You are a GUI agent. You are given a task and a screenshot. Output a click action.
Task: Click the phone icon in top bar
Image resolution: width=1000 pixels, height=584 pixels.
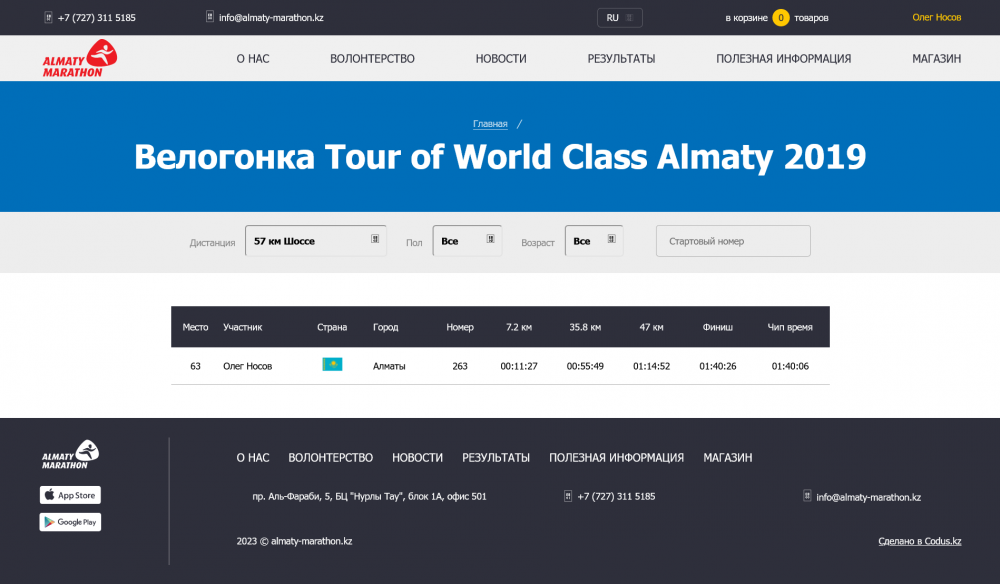49,17
